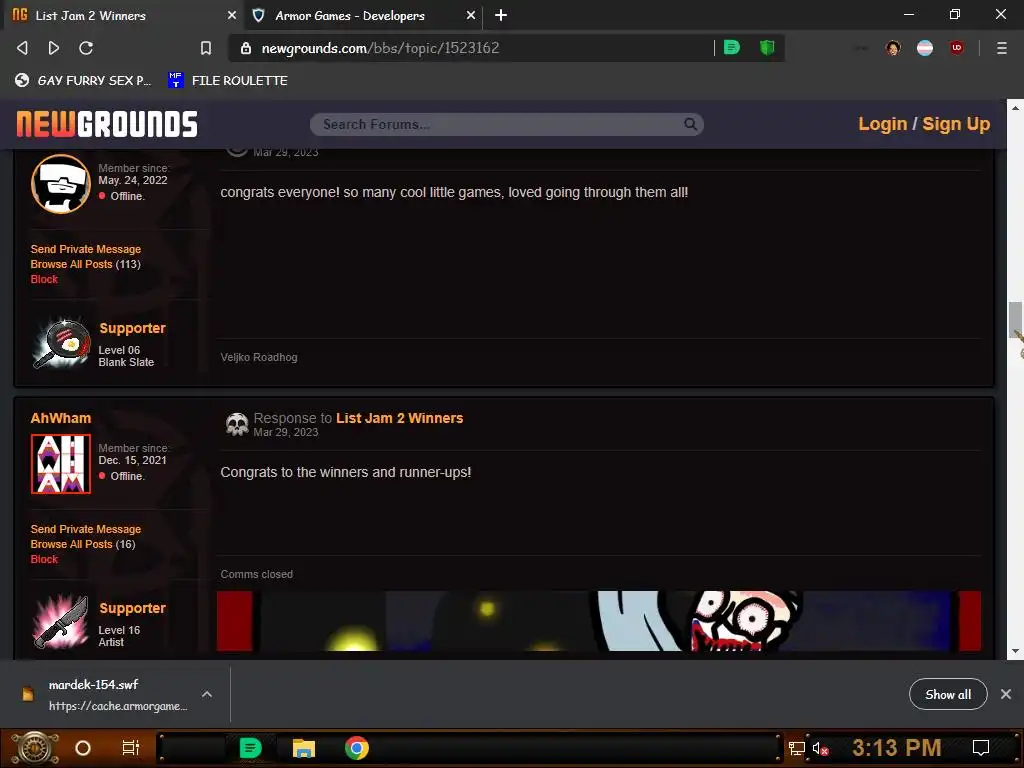Show all downloads
The height and width of the screenshot is (768, 1024).
tap(948, 694)
